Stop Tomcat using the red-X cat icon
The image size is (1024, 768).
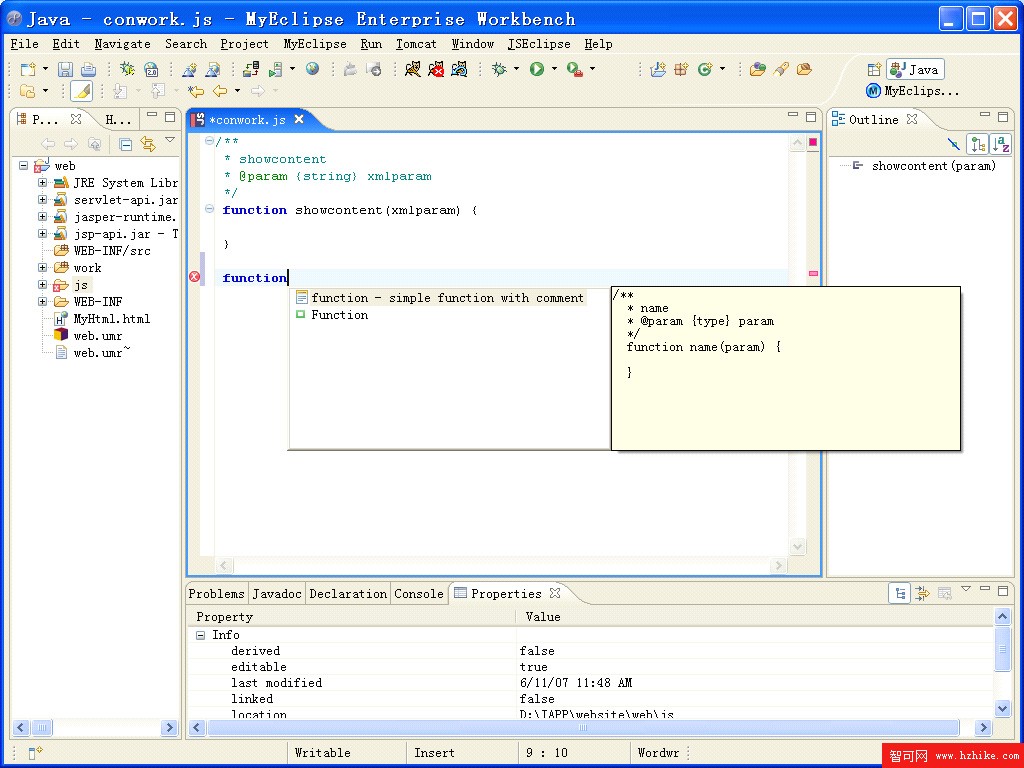click(x=437, y=69)
